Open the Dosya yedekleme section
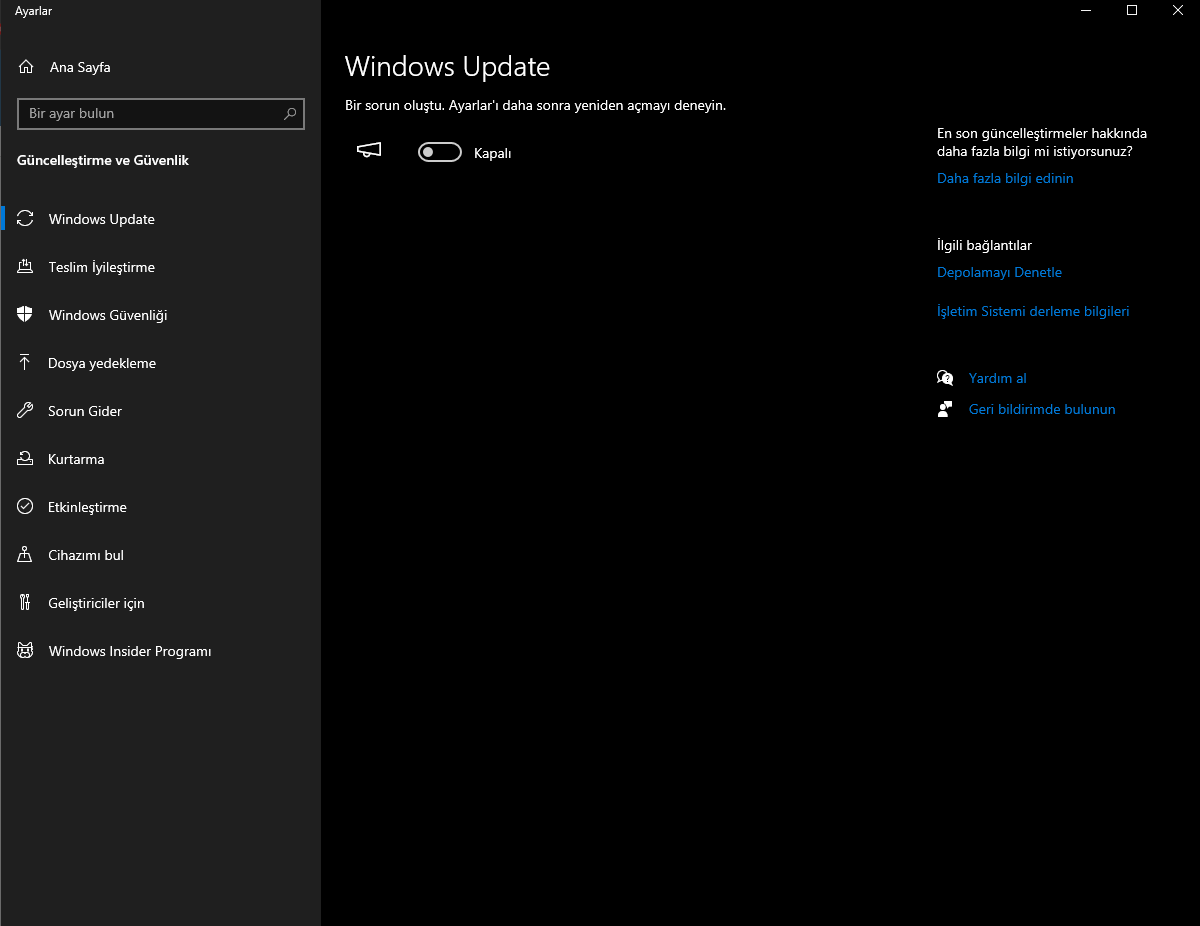Image resolution: width=1200 pixels, height=926 pixels. point(102,363)
